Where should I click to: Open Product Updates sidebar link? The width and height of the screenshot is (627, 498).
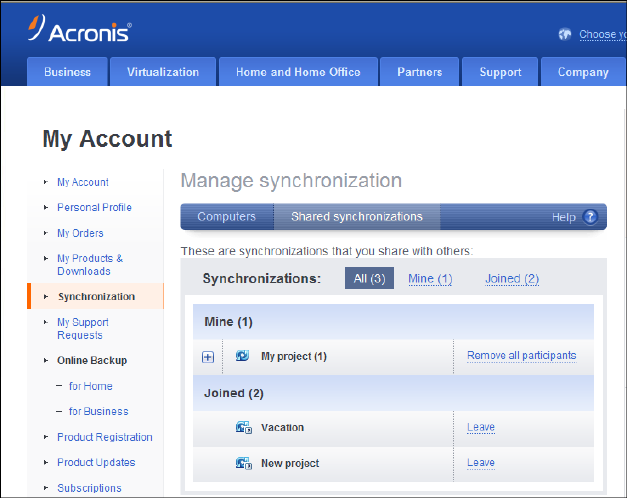point(96,462)
